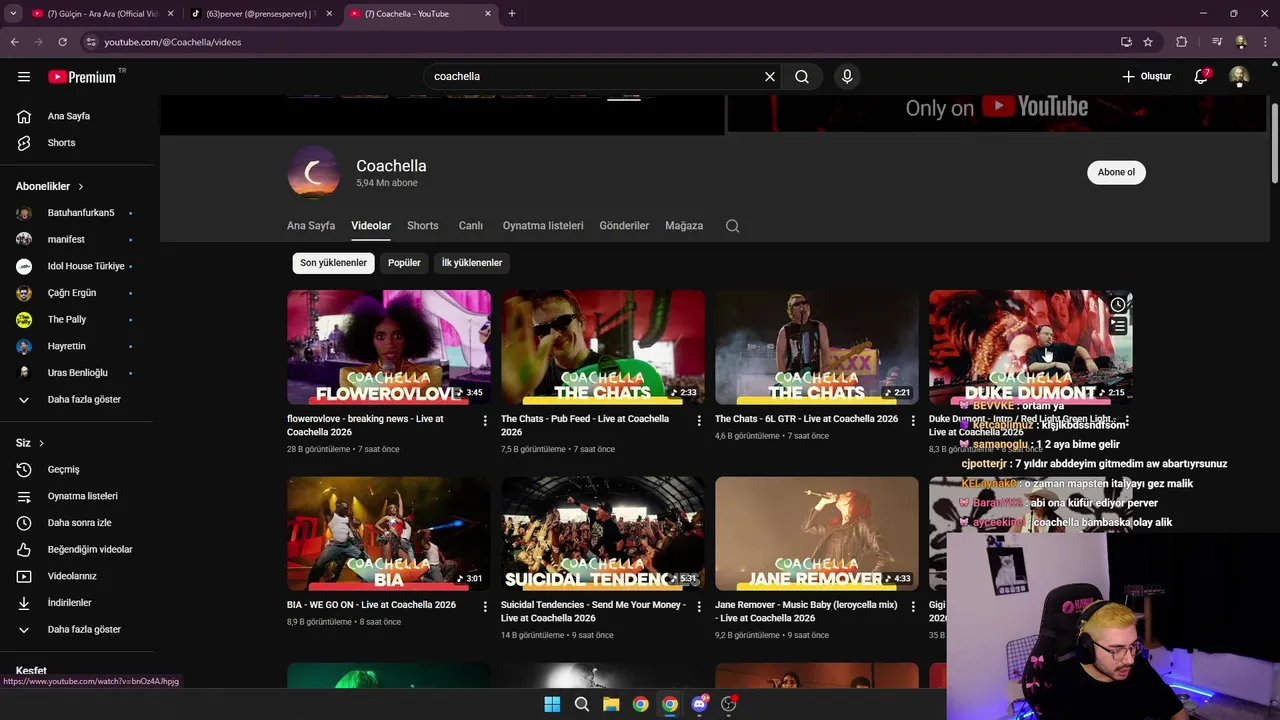Reload the page in Chrome
The image size is (1280, 720).
(62, 42)
